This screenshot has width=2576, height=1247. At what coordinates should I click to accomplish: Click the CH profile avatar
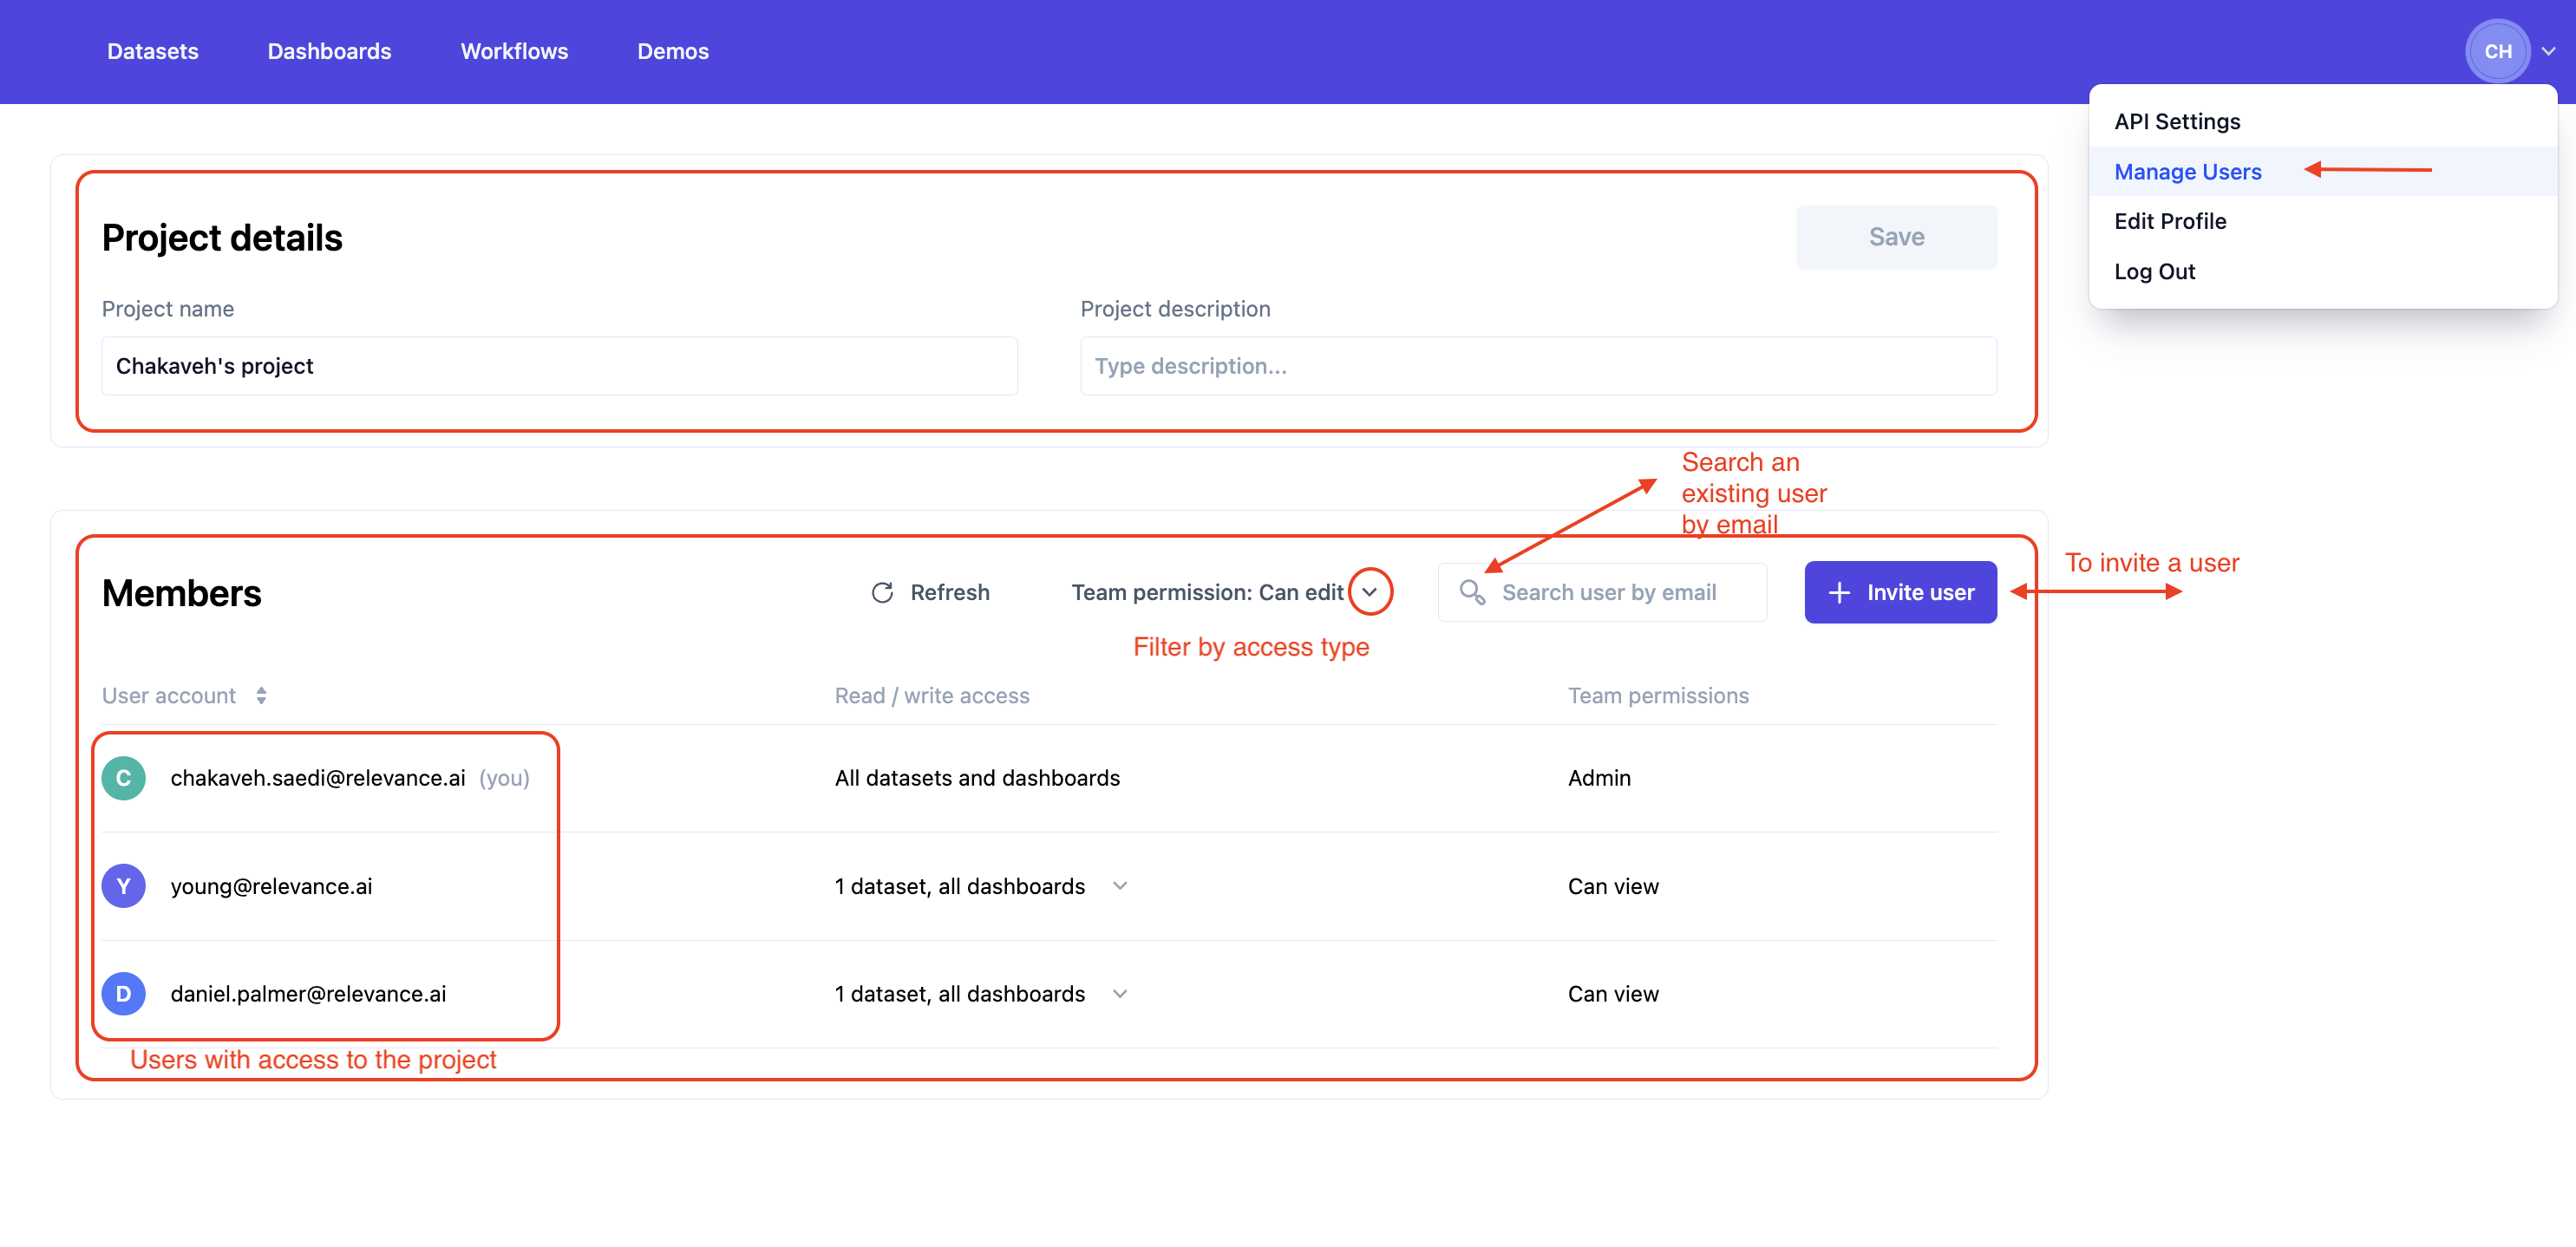click(2497, 52)
